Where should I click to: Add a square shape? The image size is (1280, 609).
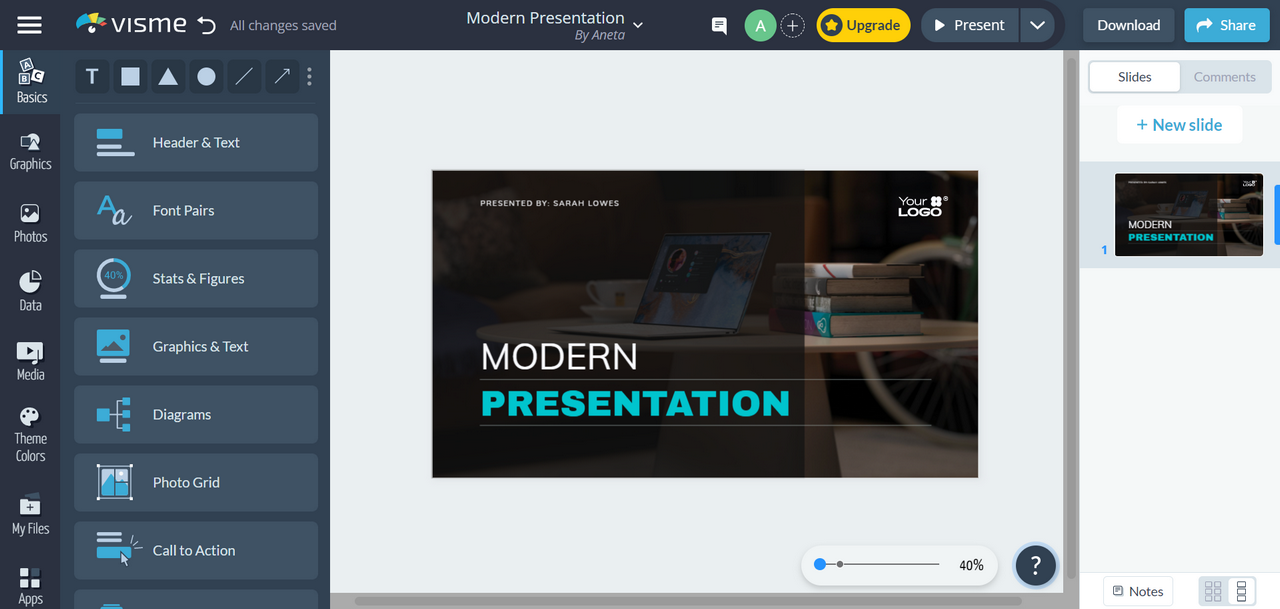[130, 76]
